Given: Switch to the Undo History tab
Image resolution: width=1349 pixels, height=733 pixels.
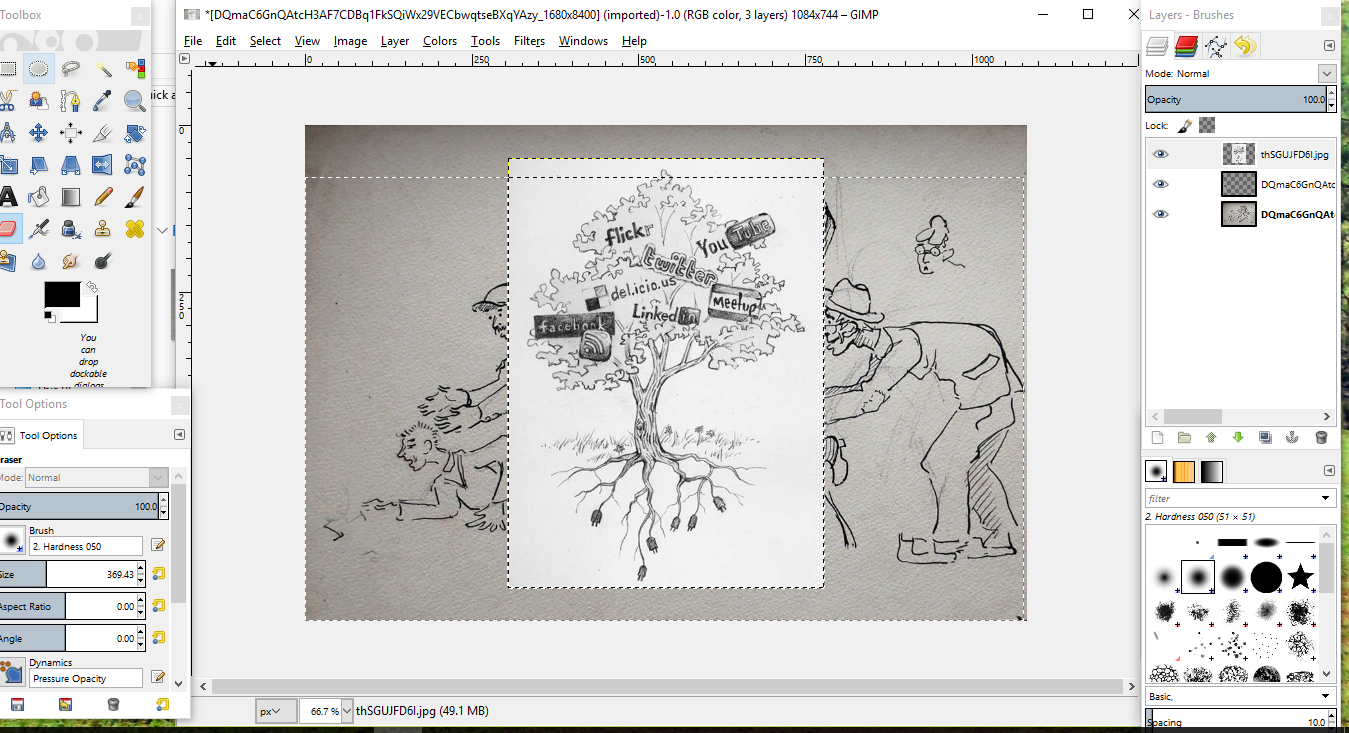Looking at the screenshot, I should pos(1245,45).
